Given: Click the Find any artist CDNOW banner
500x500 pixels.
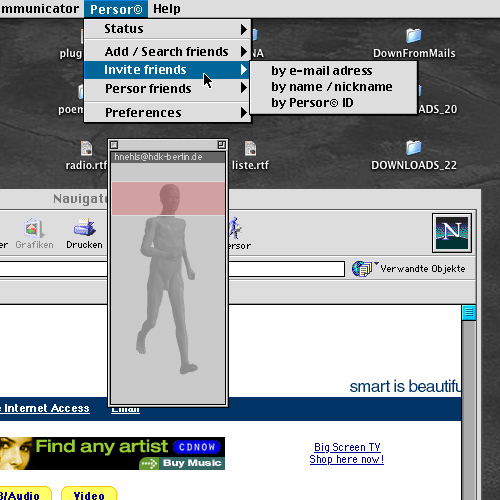Looking at the screenshot, I should pos(112,453).
